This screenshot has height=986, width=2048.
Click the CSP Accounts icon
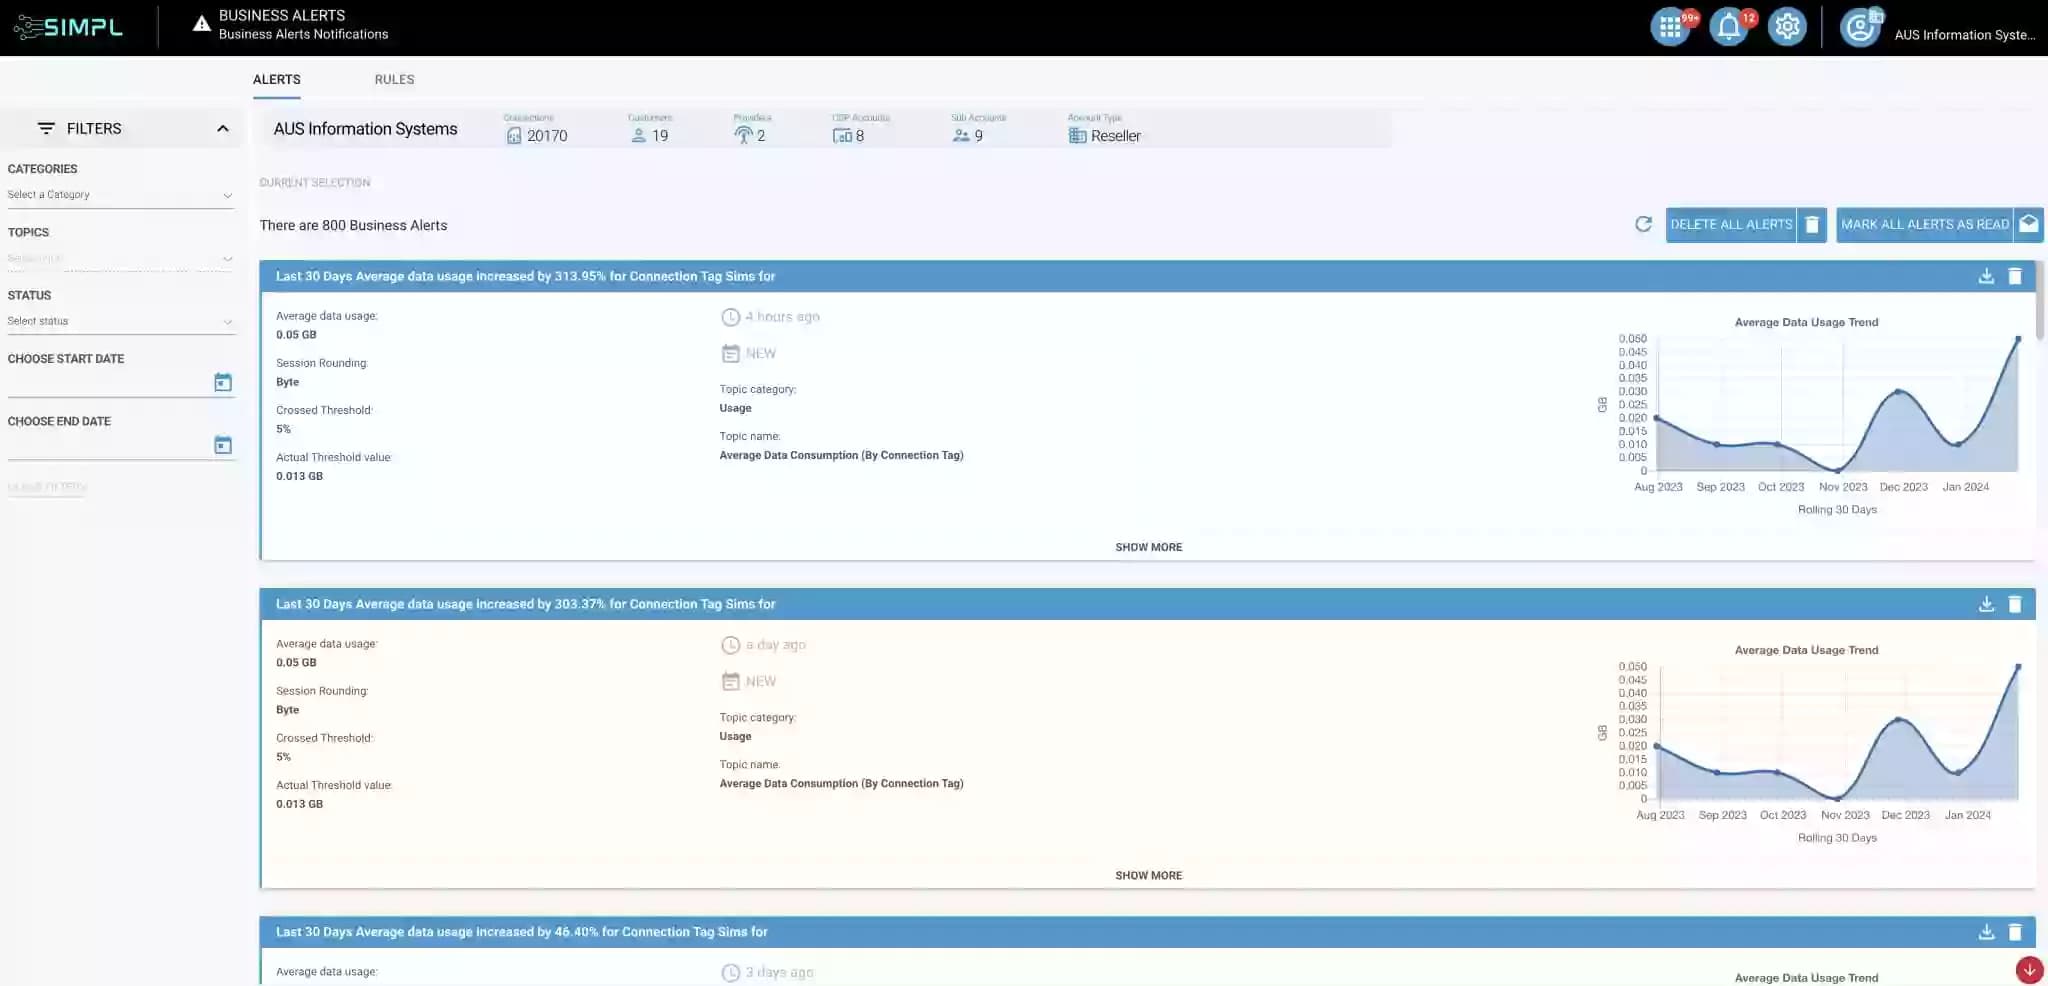tap(842, 136)
